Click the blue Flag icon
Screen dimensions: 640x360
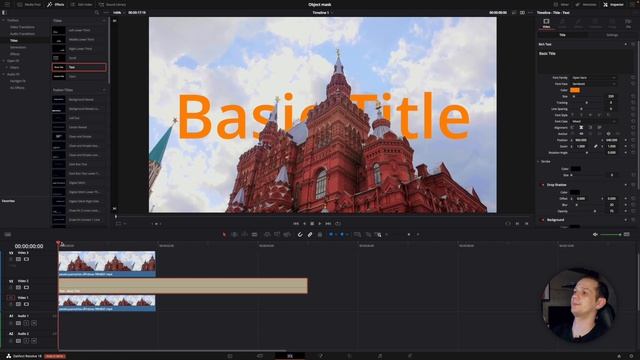[x=331, y=235]
